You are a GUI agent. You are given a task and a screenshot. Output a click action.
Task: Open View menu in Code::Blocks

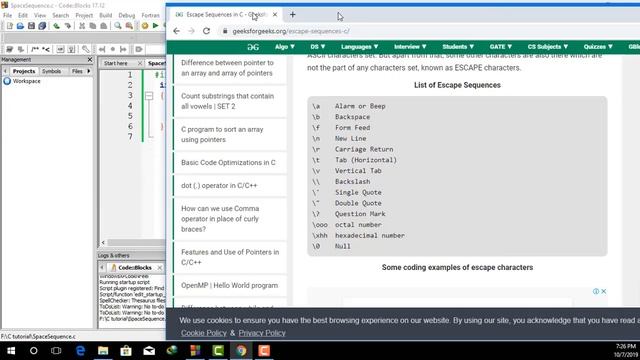(40, 15)
